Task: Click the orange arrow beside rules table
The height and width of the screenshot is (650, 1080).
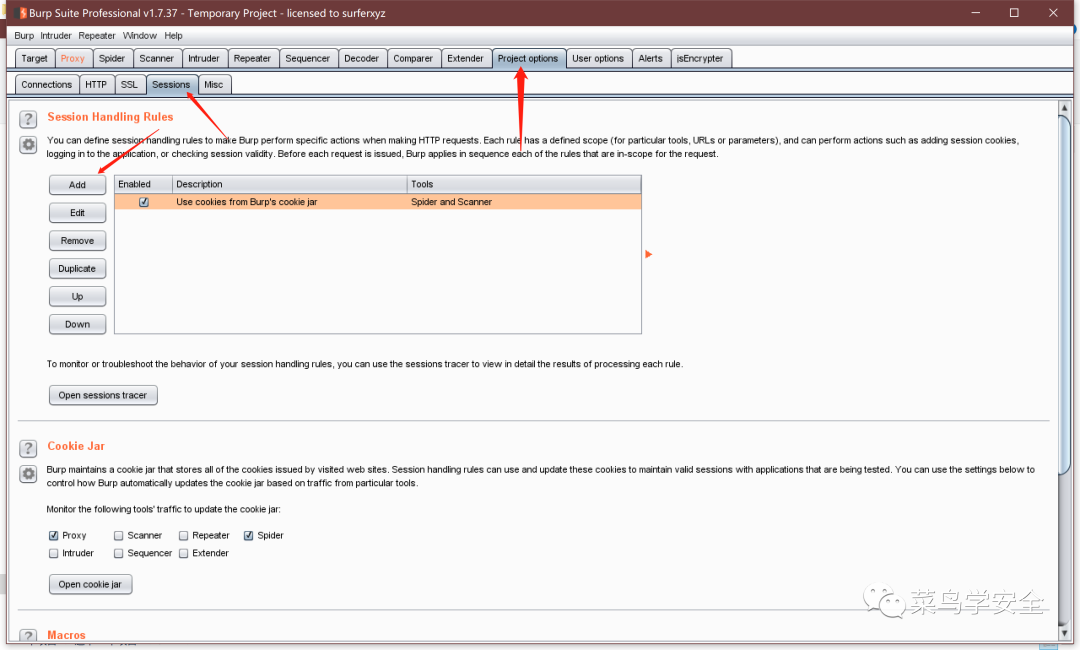Action: click(648, 254)
